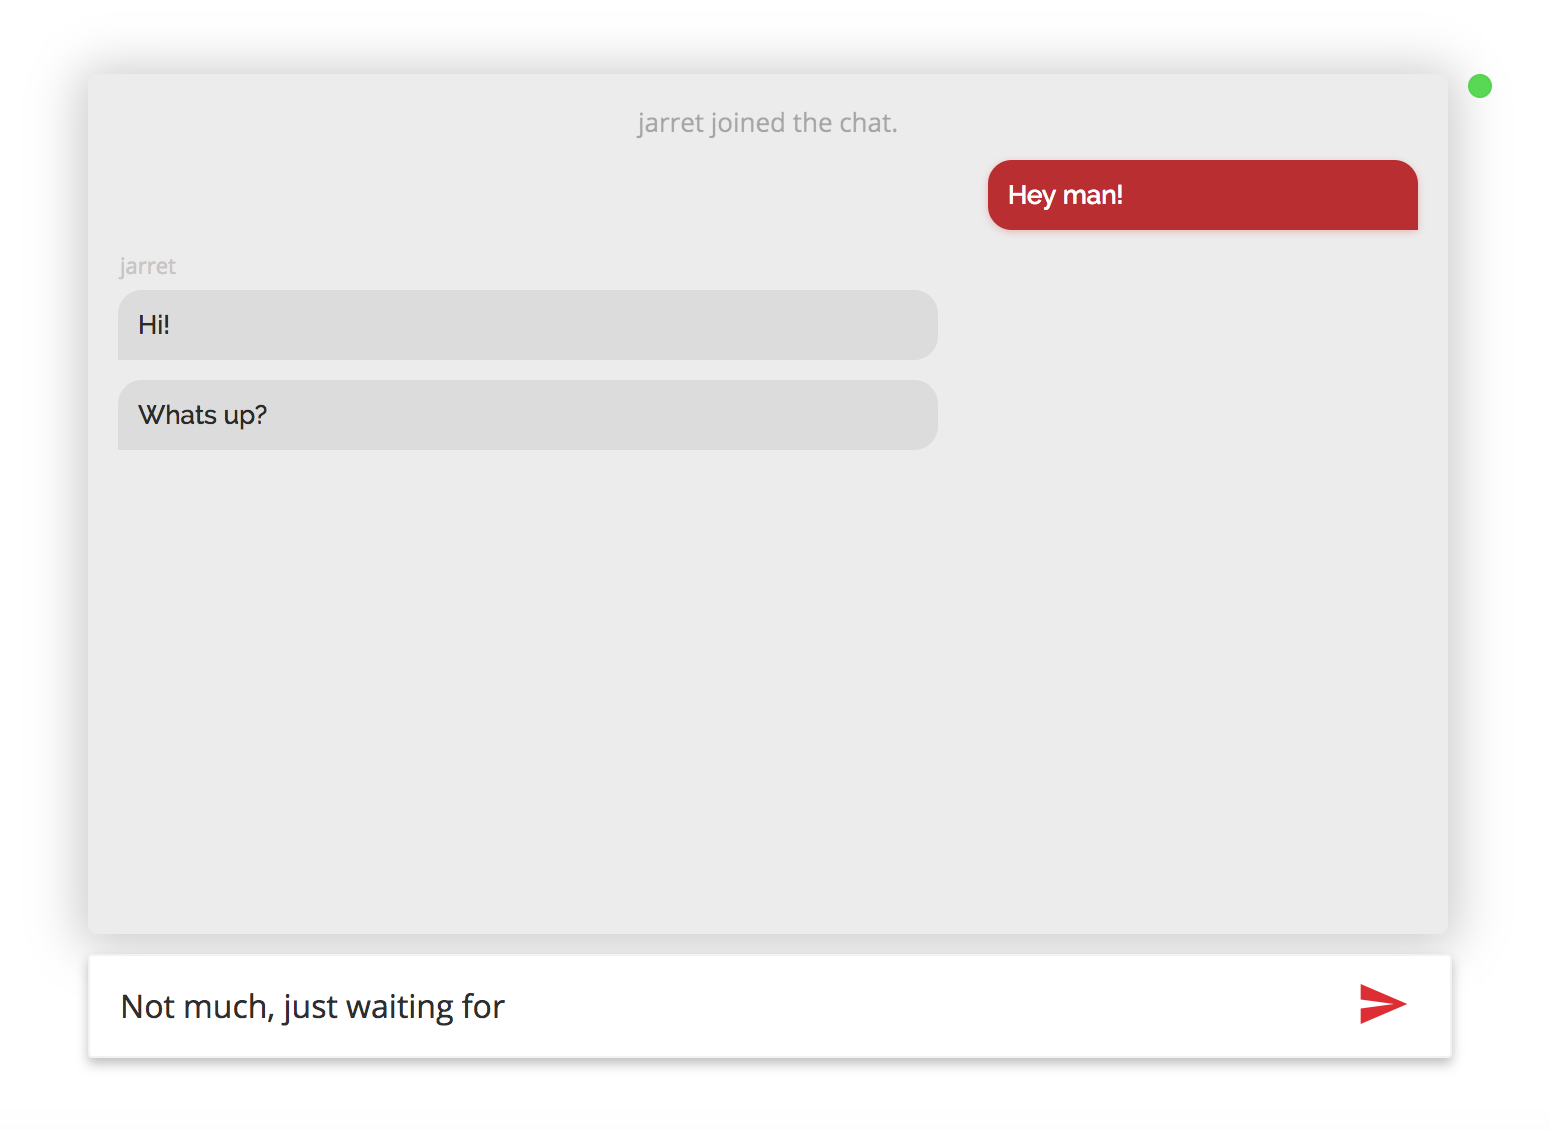Place cursor after the word "for" in the draft
Screen dimensions: 1550x1130
pos(507,1006)
